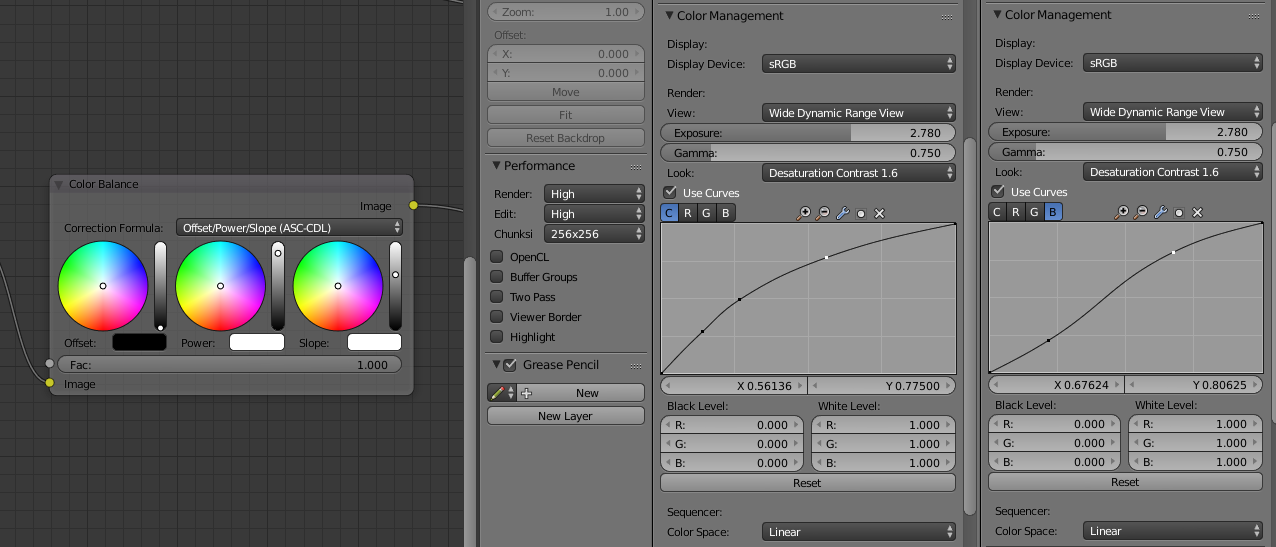The width and height of the screenshot is (1276, 547).
Task: Zoom out on the curve showing Y 0.77500
Action: click(x=823, y=213)
